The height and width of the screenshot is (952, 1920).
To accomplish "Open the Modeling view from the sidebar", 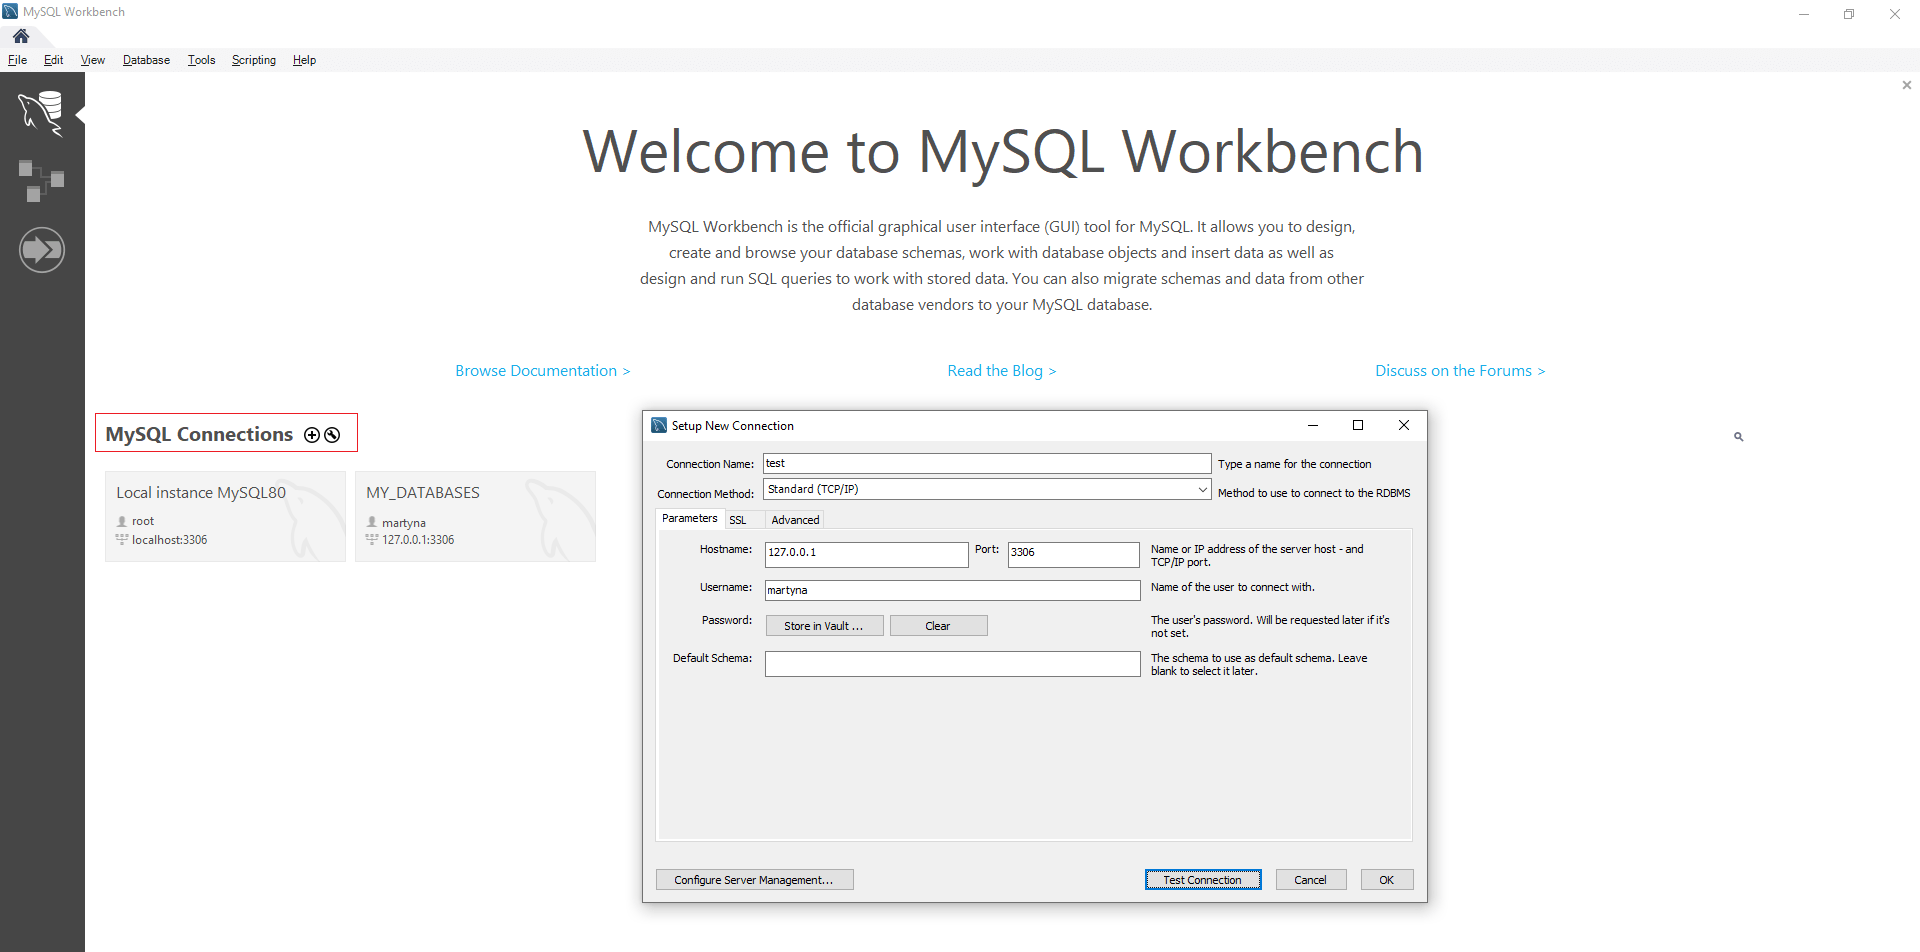I will coord(42,181).
